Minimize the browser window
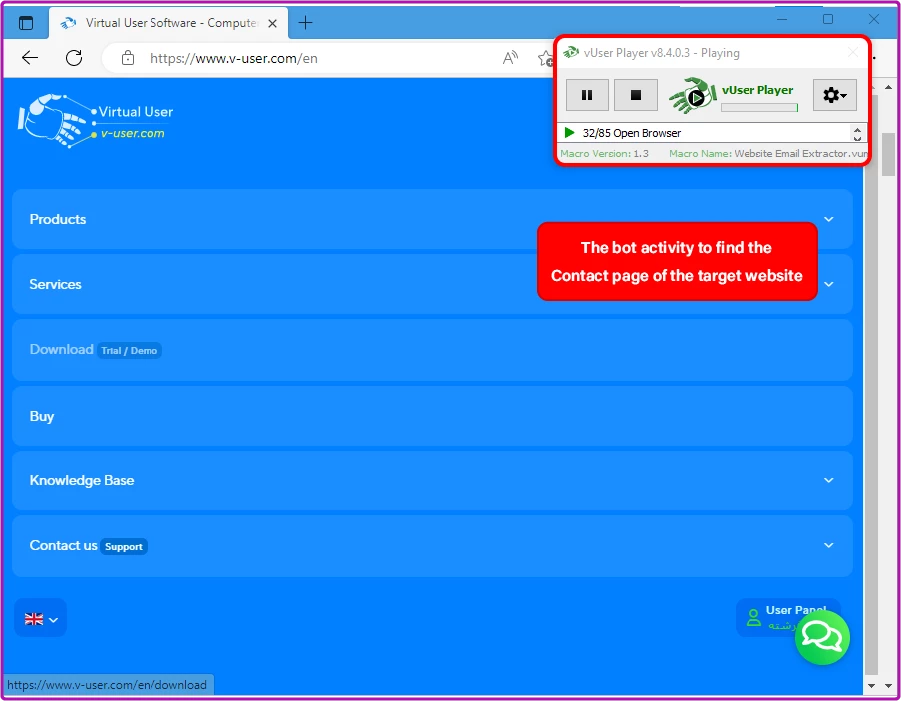The image size is (901, 701). [782, 19]
